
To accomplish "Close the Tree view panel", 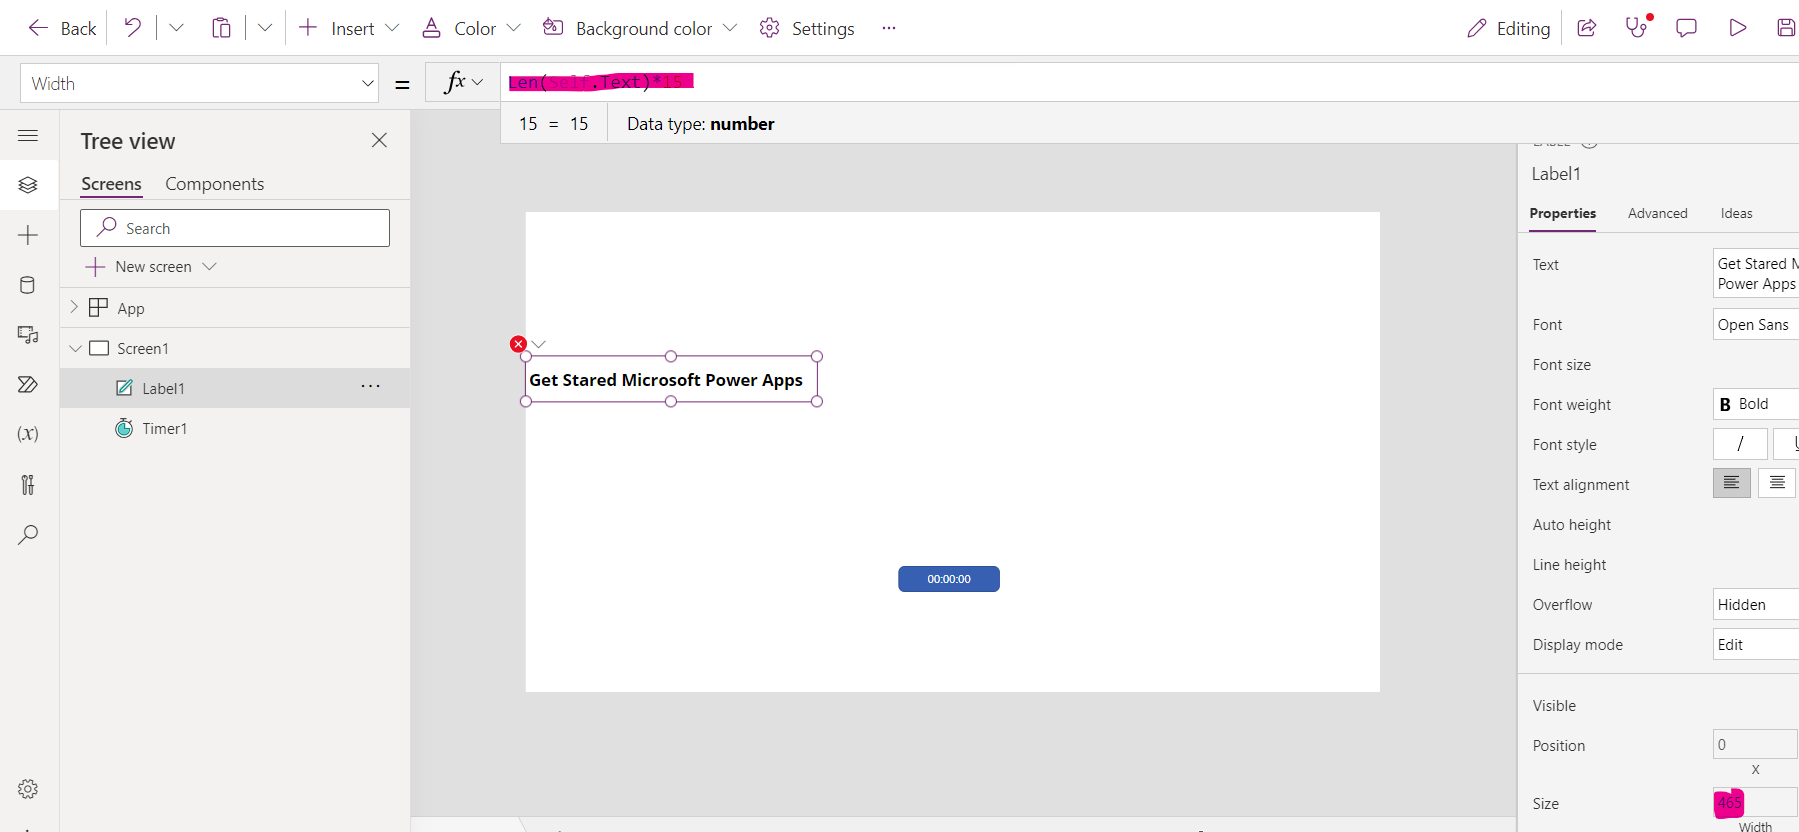I will coord(379,140).
